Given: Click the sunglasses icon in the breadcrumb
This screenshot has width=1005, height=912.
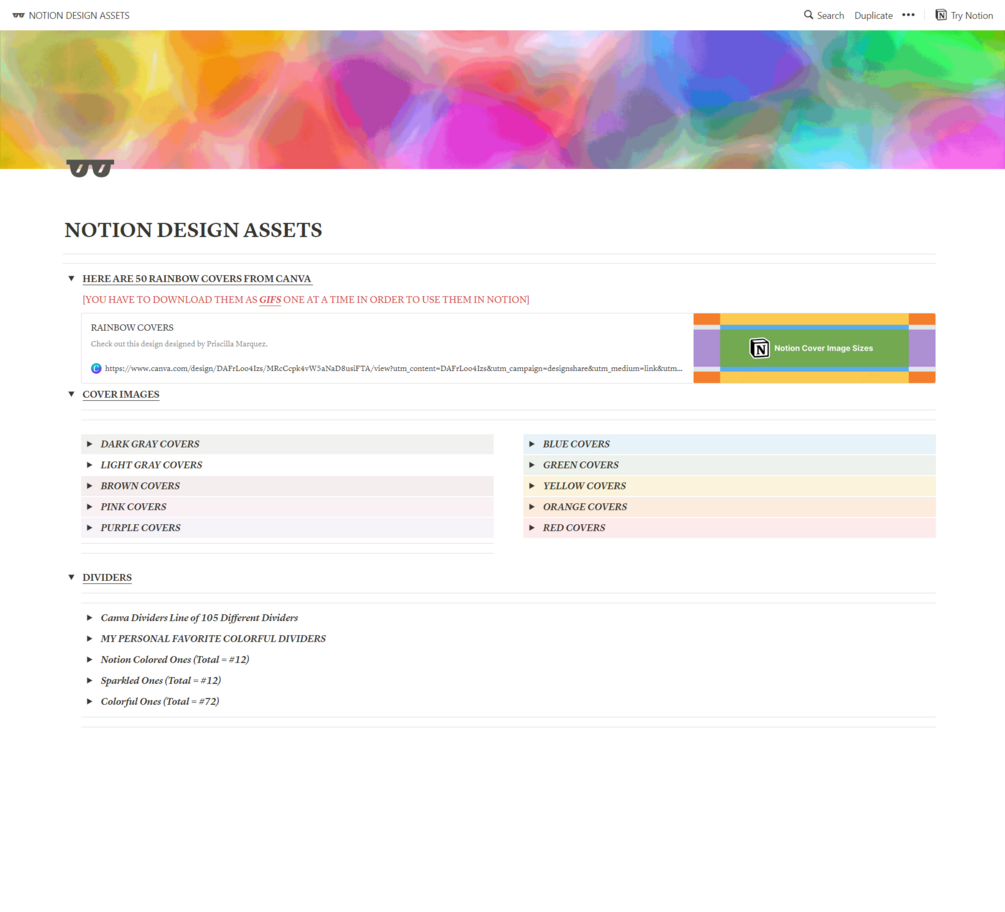Looking at the screenshot, I should coord(19,15).
